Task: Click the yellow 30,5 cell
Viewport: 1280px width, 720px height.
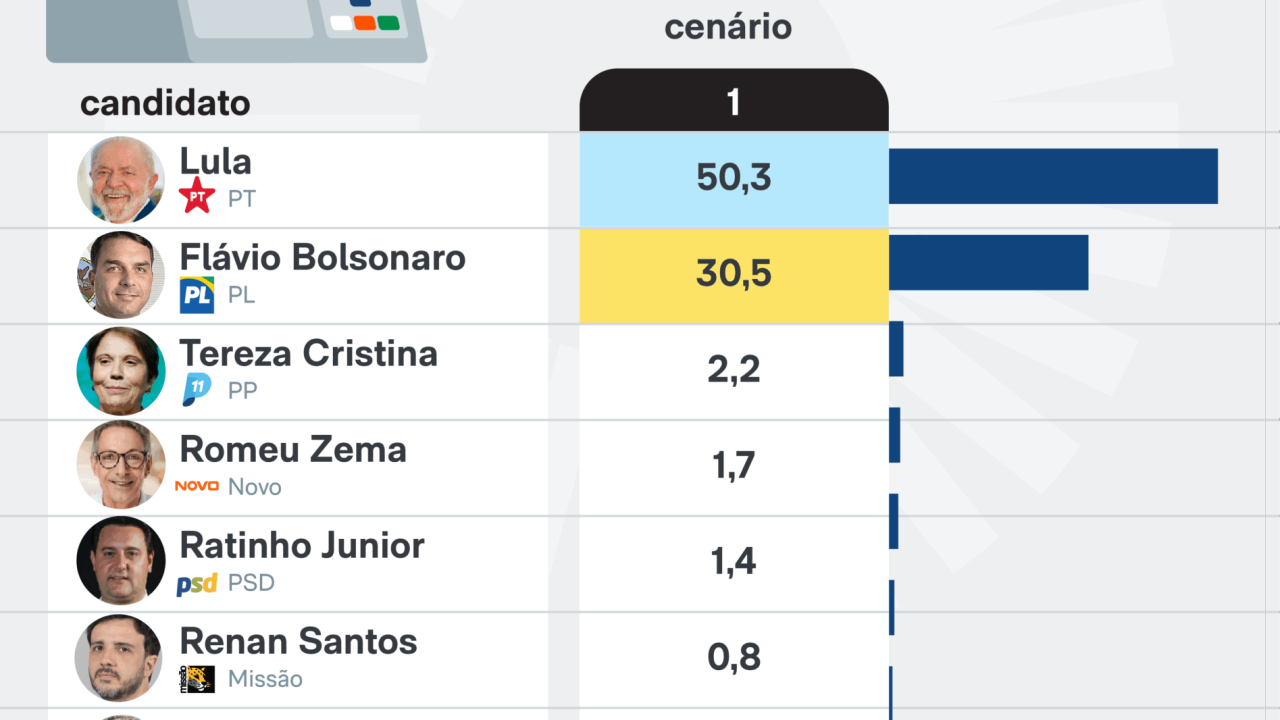Action: (734, 275)
